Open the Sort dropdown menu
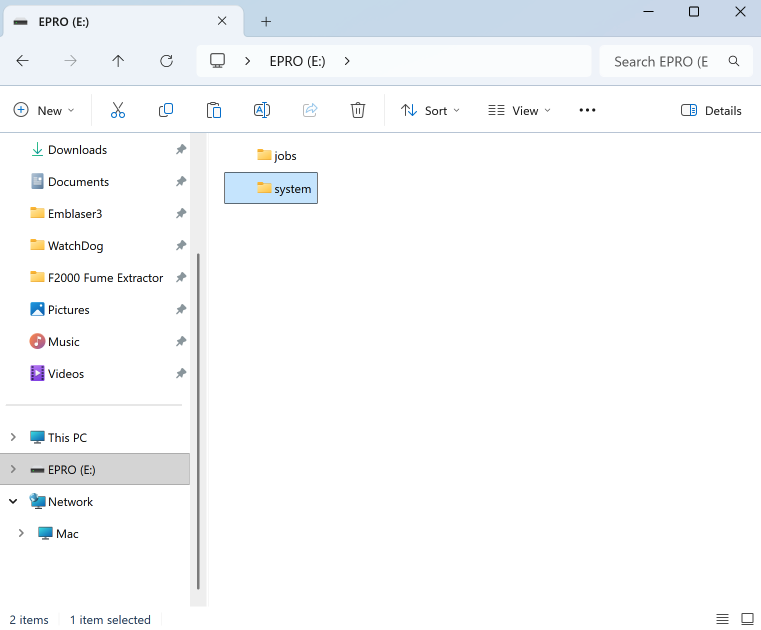 pyautogui.click(x=430, y=111)
